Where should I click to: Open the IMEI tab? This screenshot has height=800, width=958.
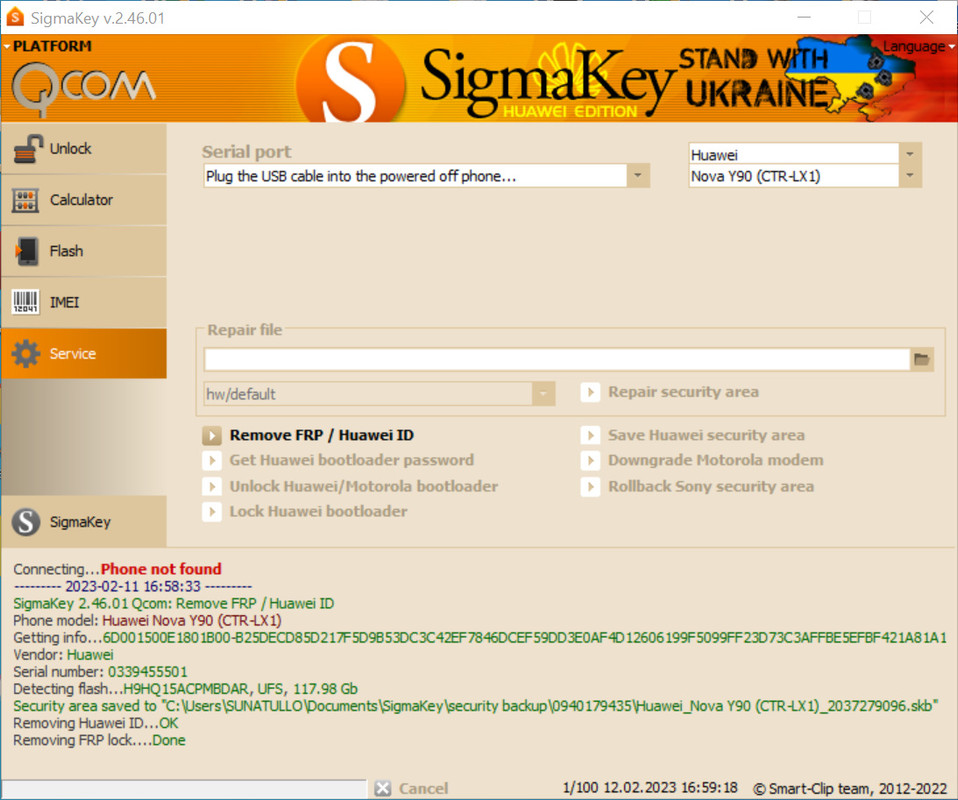84,303
